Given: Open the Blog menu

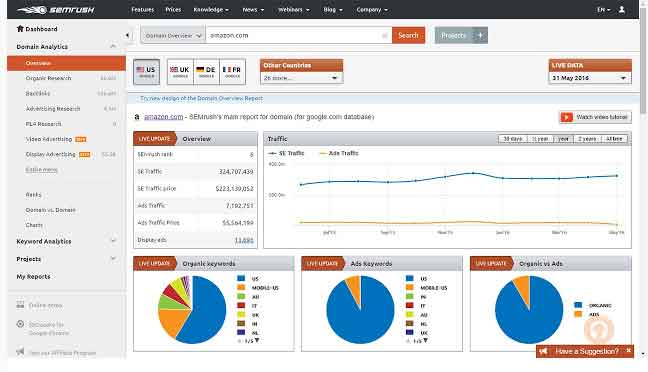Looking at the screenshot, I should pyautogui.click(x=333, y=10).
